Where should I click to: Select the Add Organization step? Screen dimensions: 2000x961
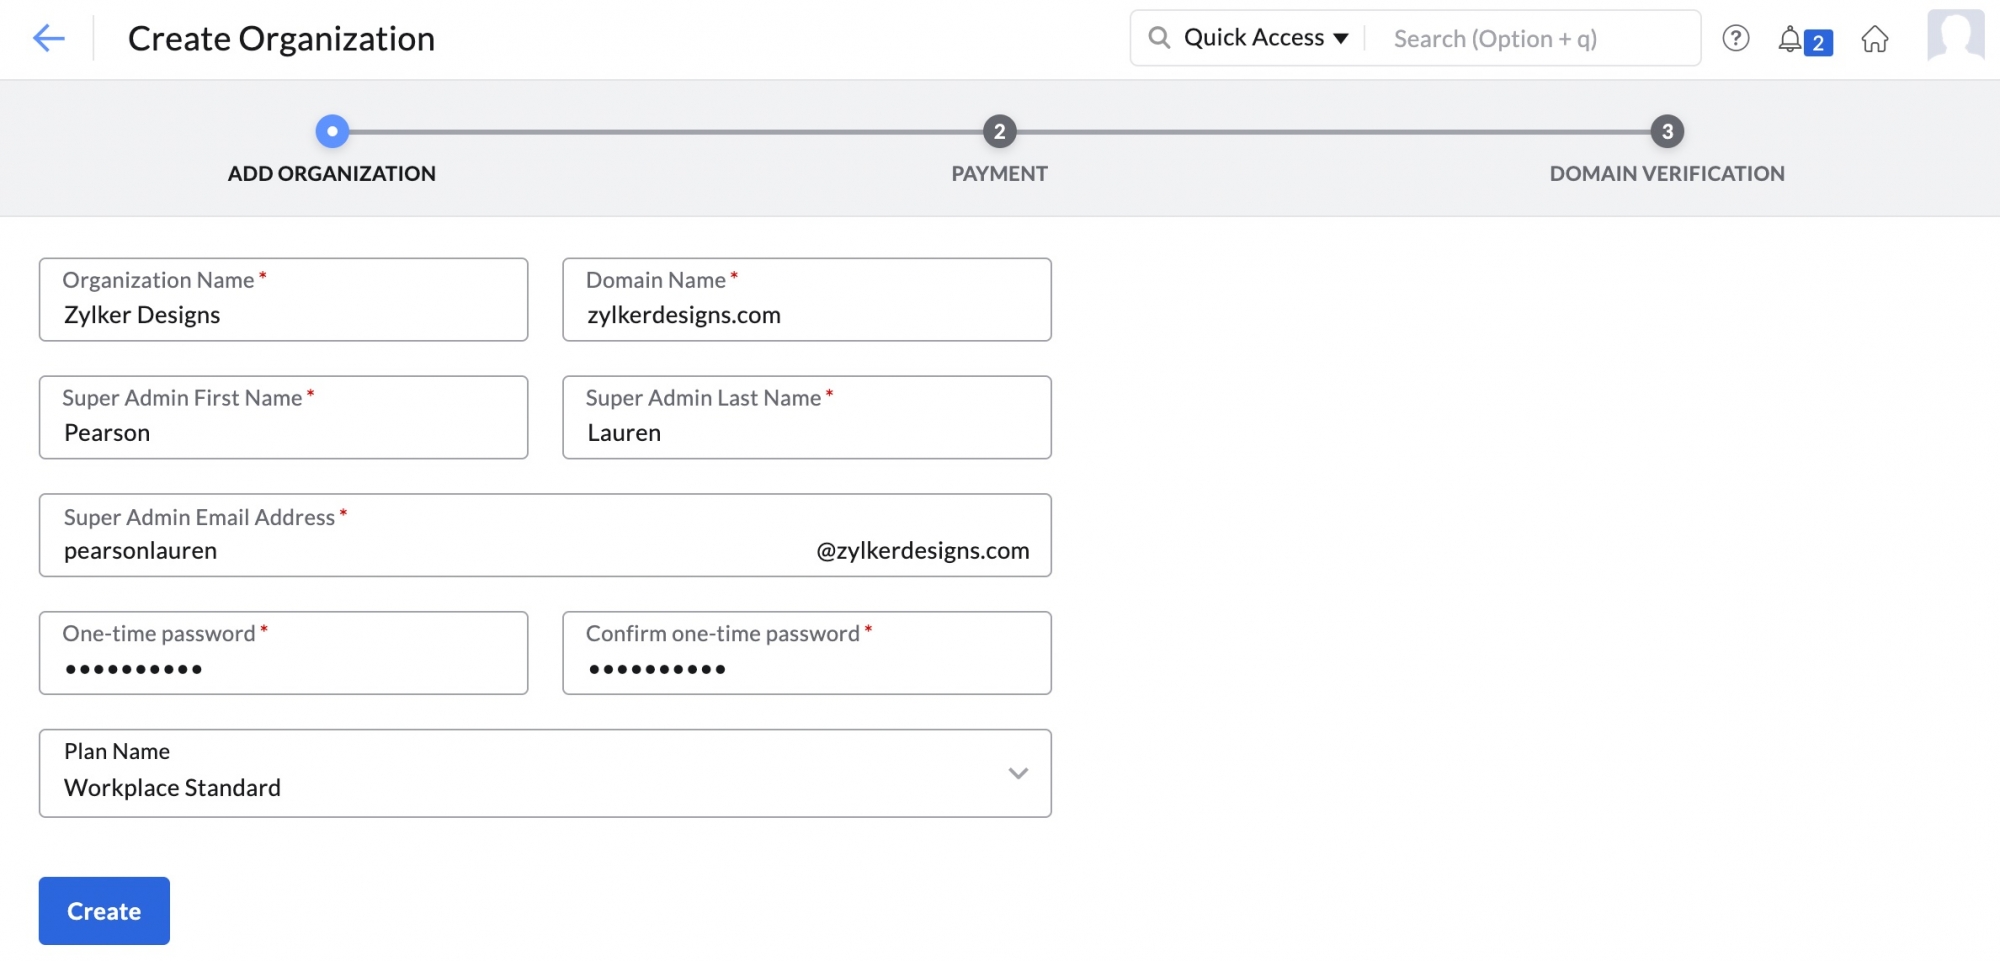(x=332, y=131)
